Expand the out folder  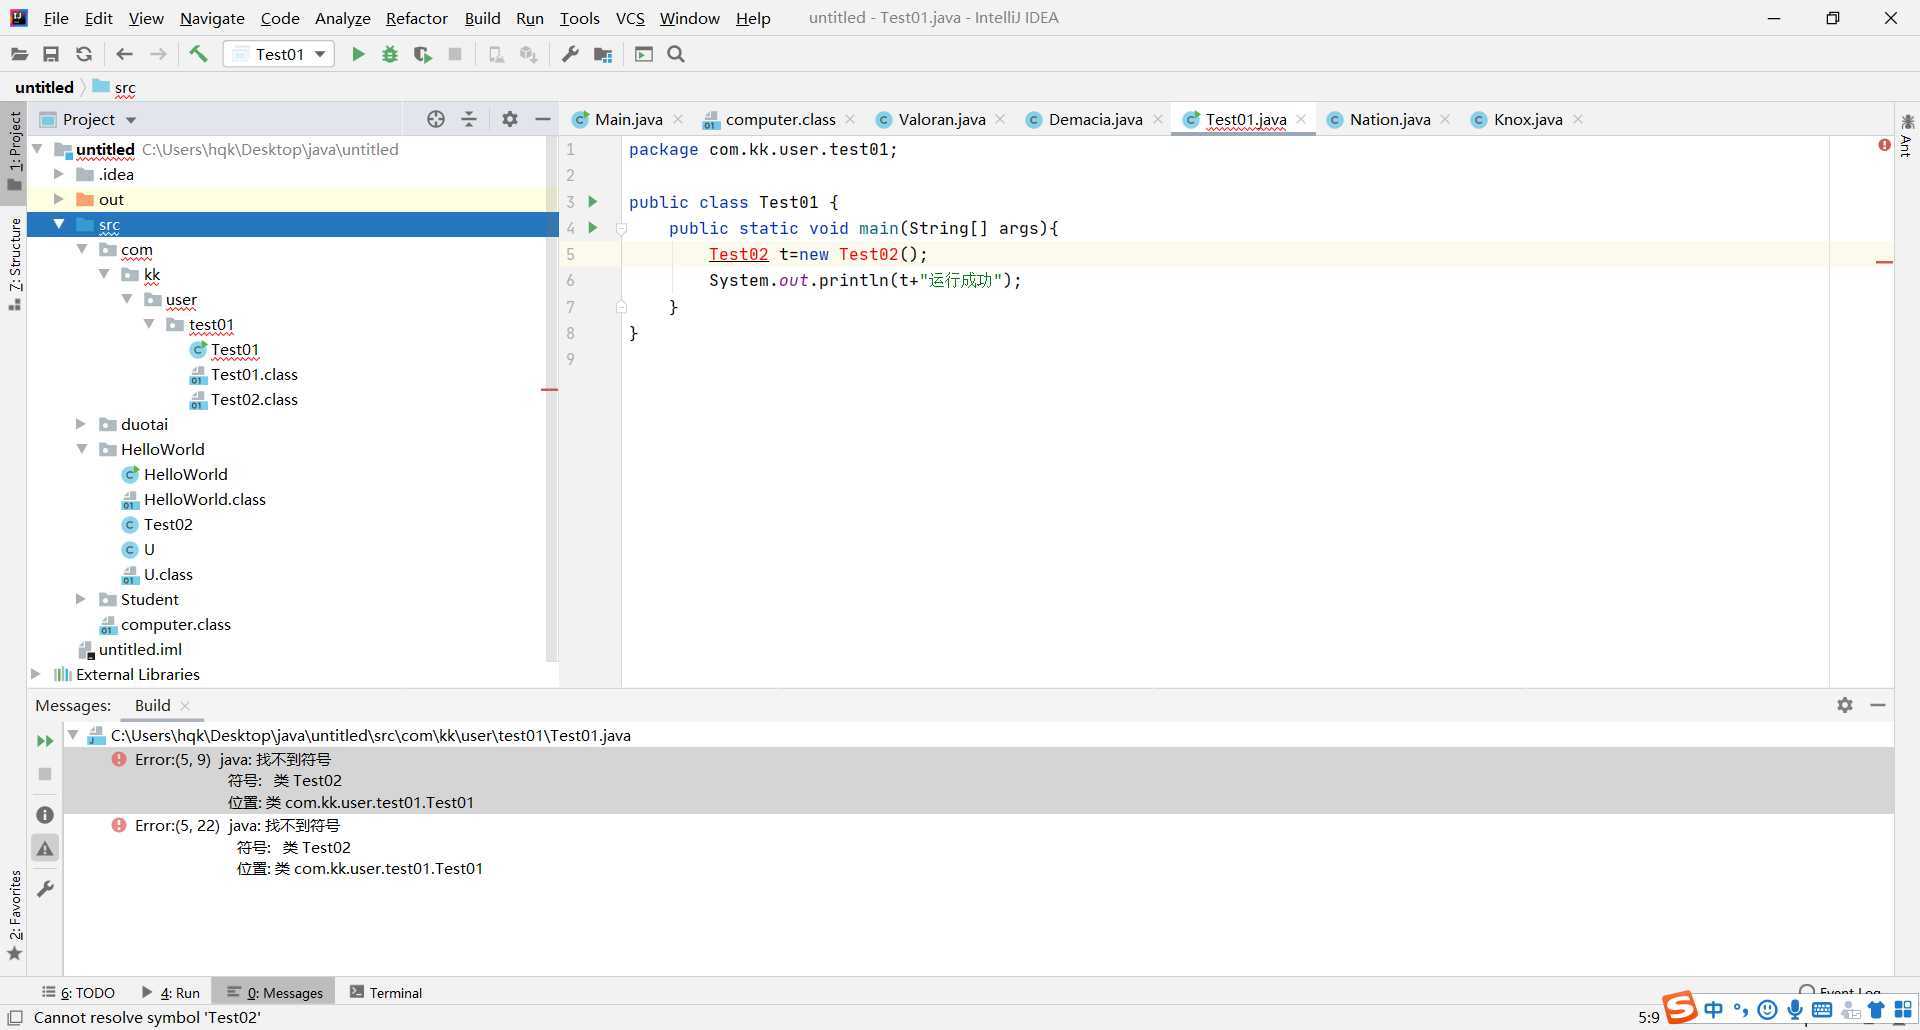[x=58, y=199]
